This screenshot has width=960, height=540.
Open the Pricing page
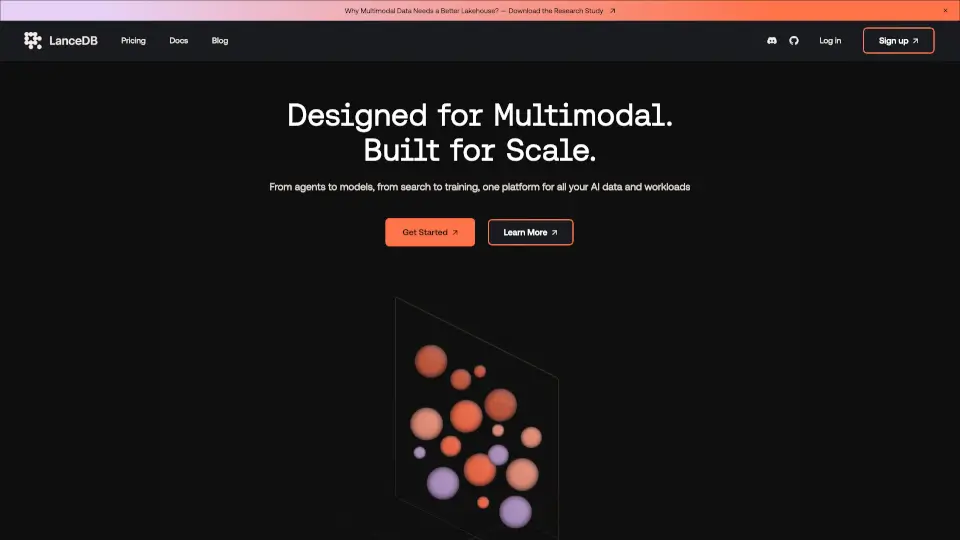[x=133, y=41]
